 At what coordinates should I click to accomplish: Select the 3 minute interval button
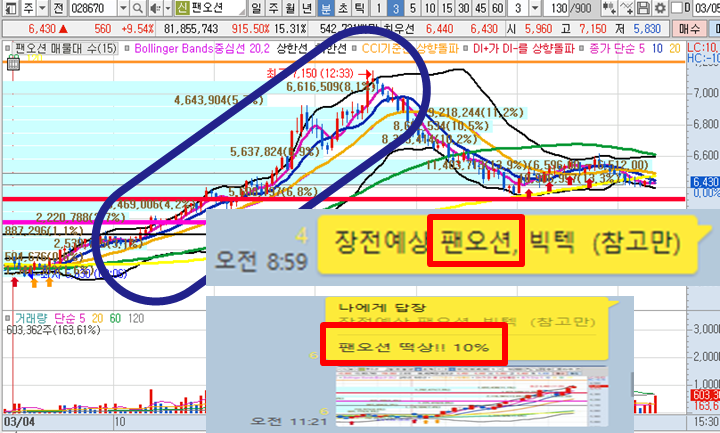click(x=396, y=8)
